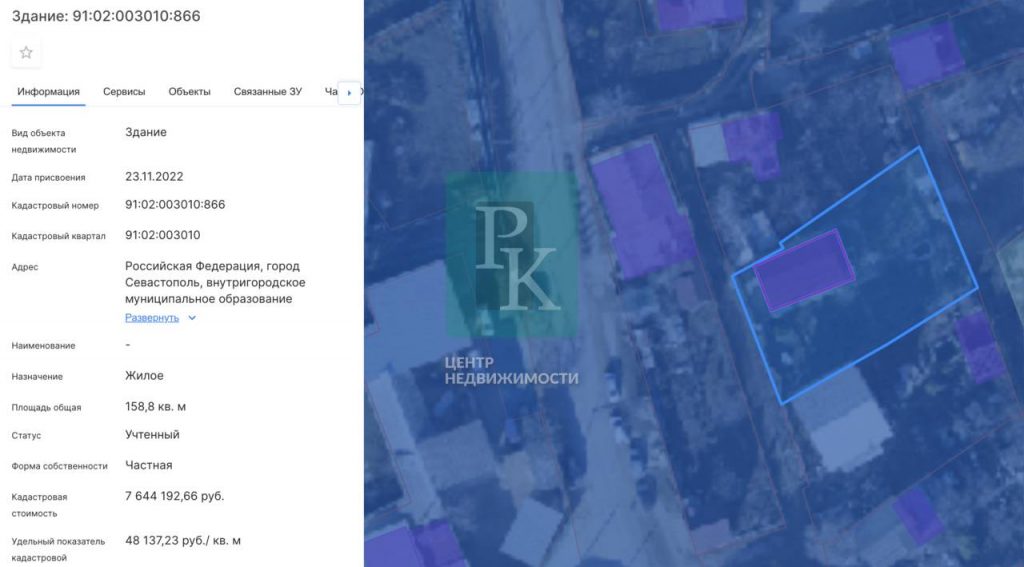
Task: Click the address text starting Российская Федерация
Action: 212,282
